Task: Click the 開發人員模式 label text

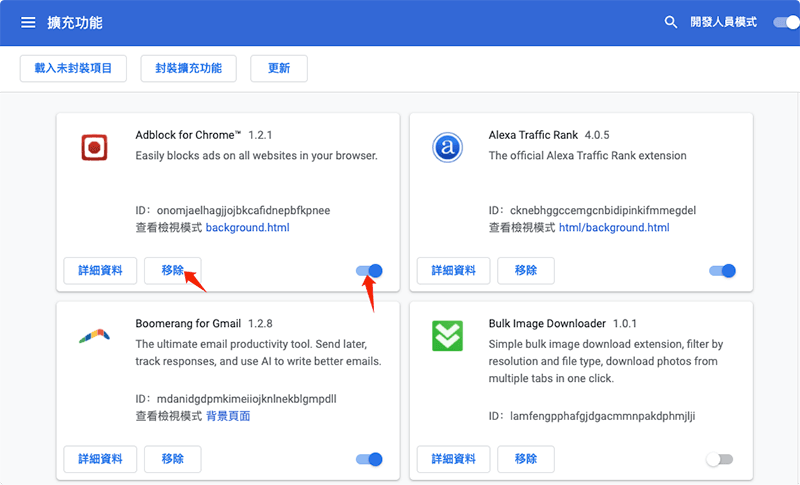Action: pyautogui.click(x=723, y=22)
